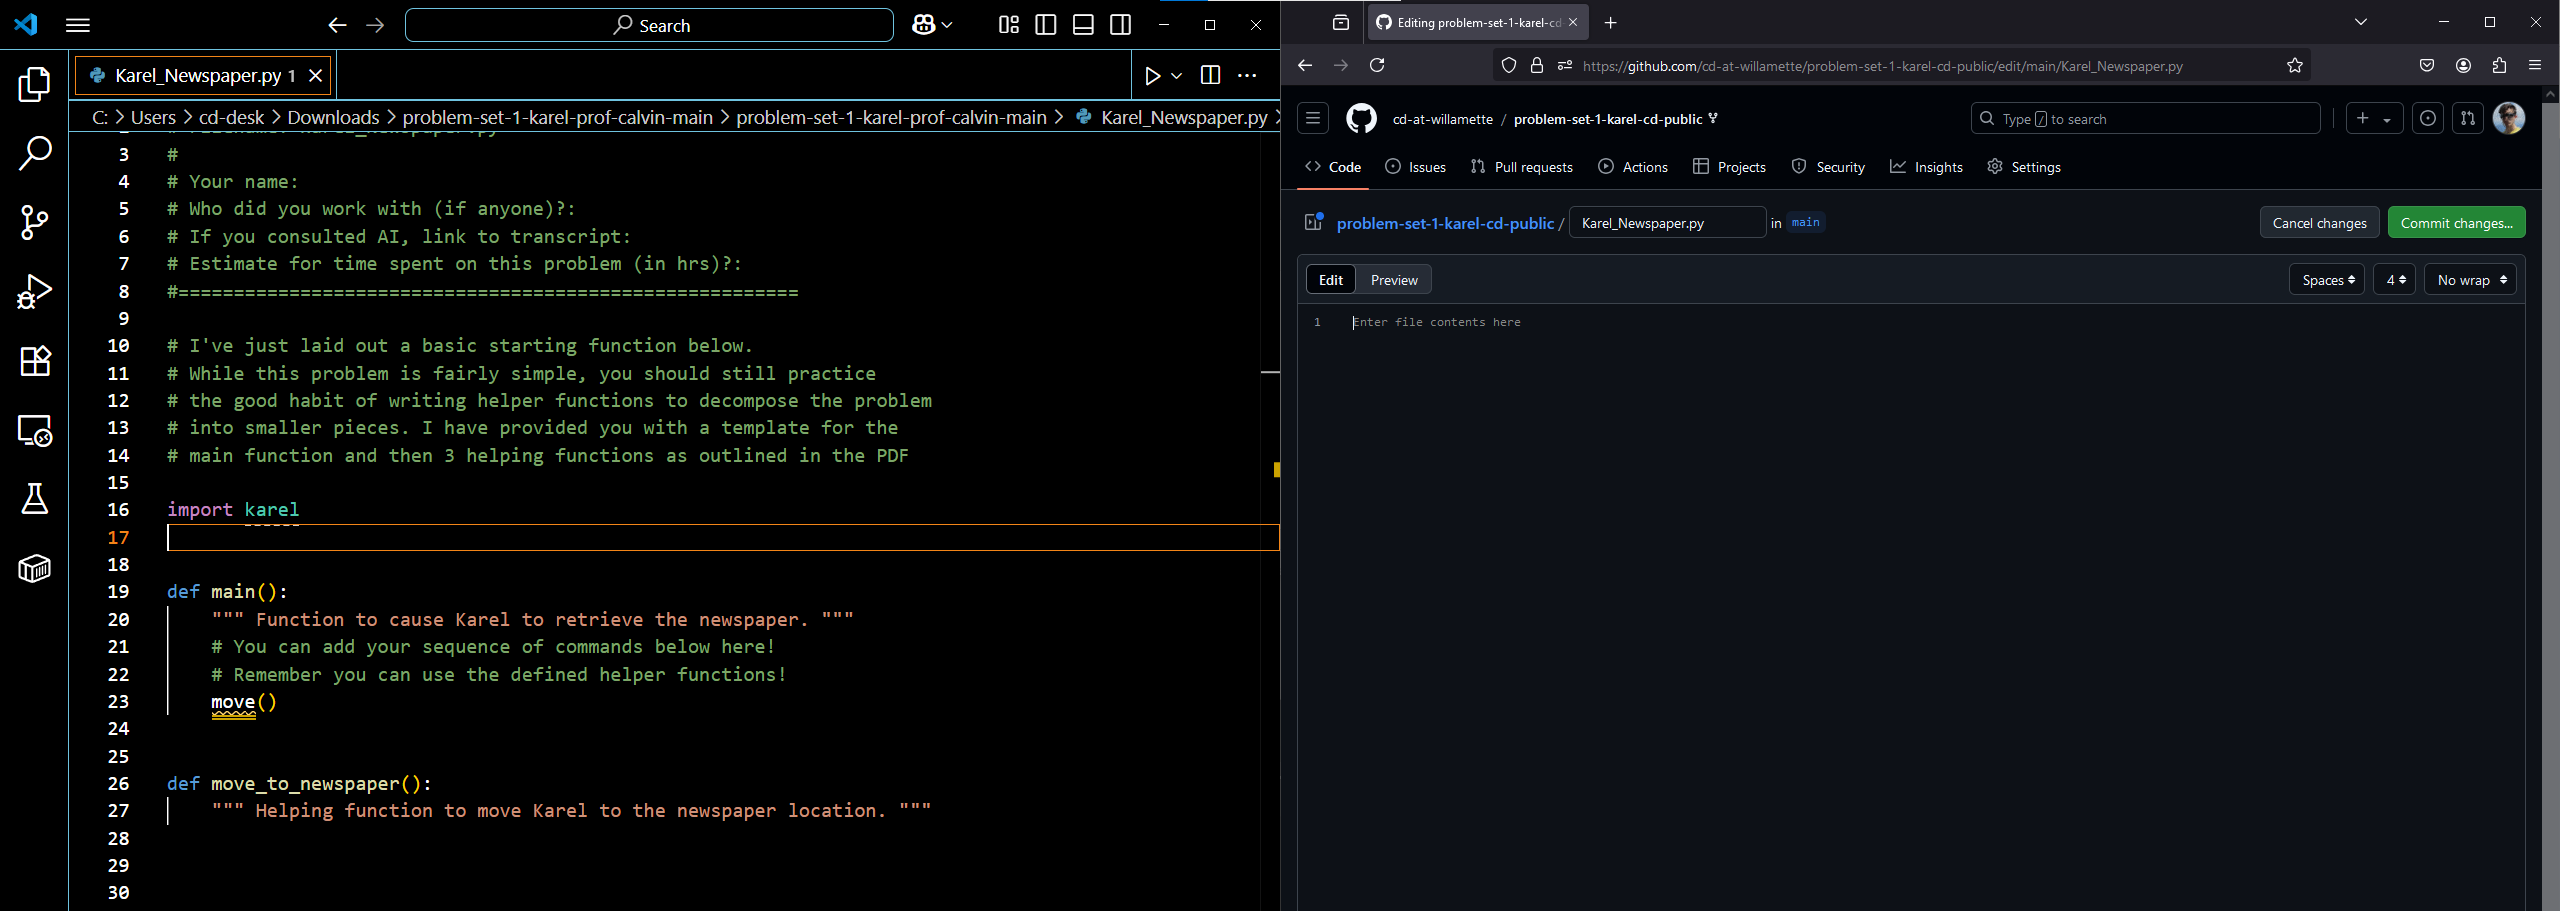Toggle the VS Code Primary Side Bar
This screenshot has height=911, width=2560.
(1046, 25)
